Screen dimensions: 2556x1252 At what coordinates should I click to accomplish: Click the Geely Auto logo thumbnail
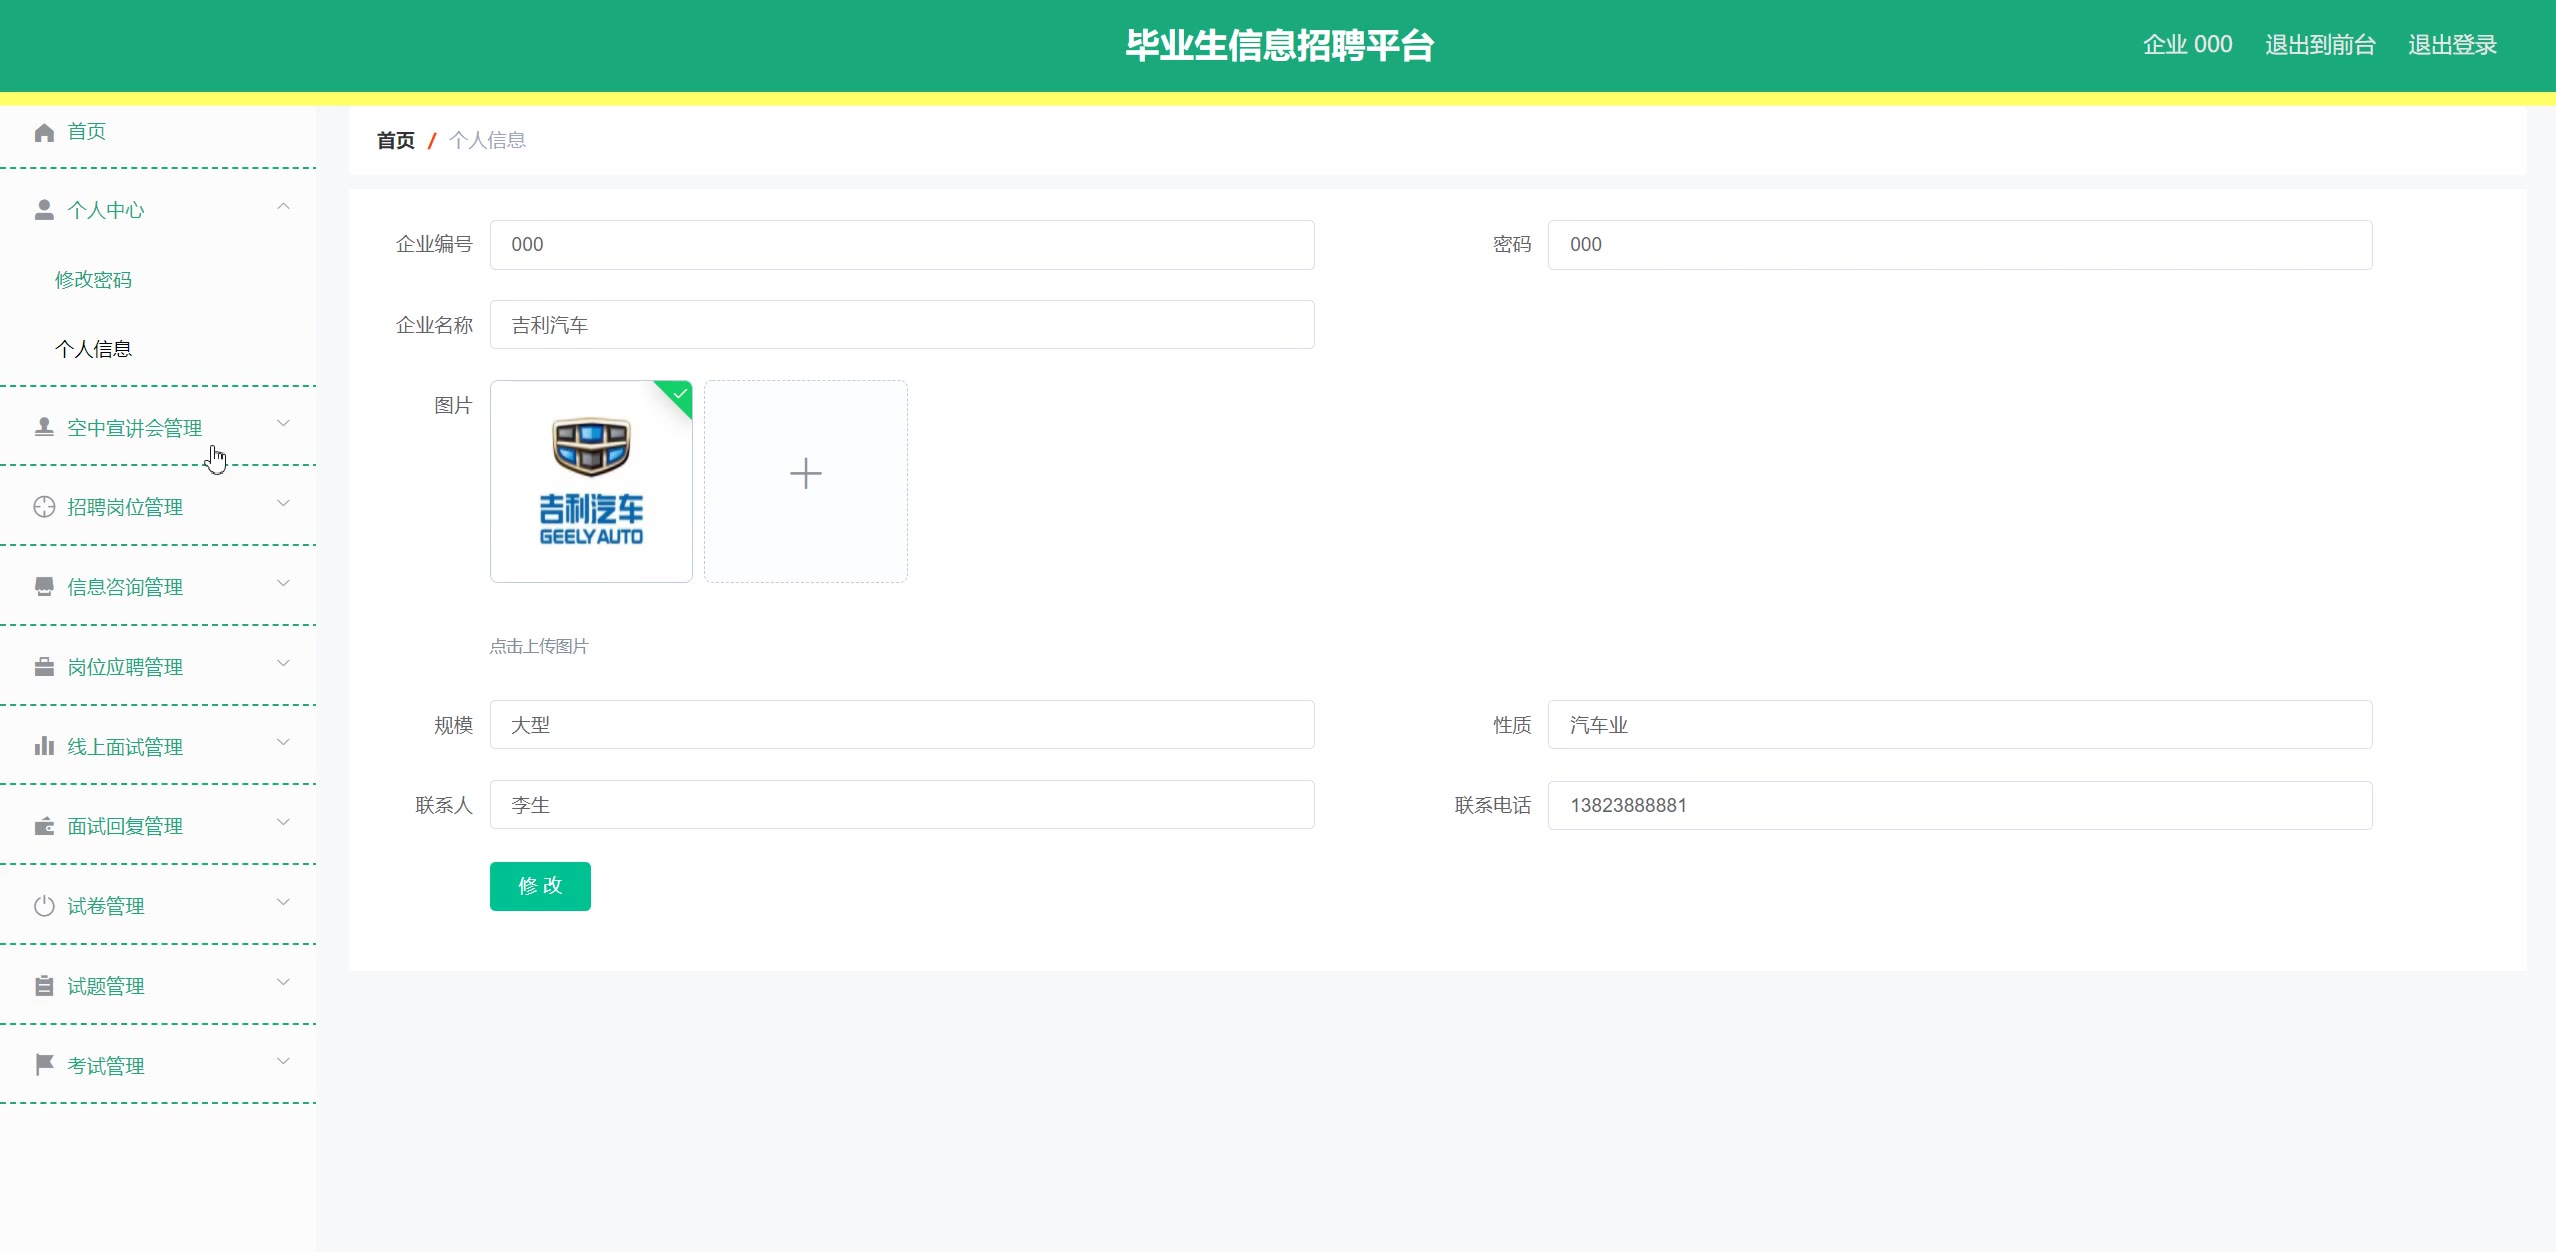591,481
